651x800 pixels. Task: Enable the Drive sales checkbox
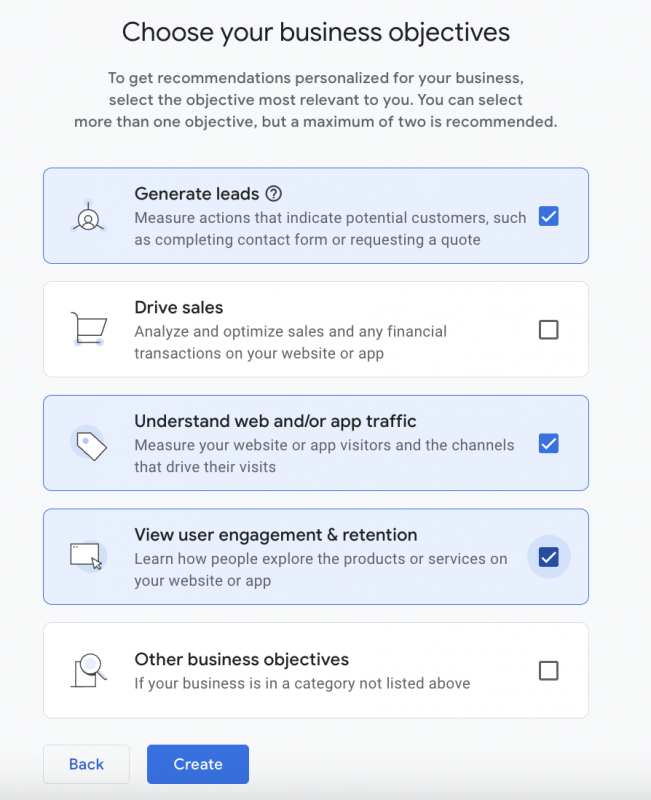[x=548, y=329]
